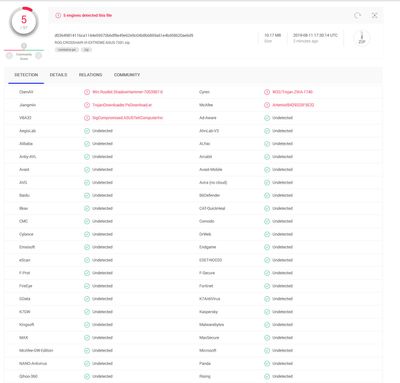Click the green check icon for Antiy-AVL
The image size is (400, 383).
click(87, 157)
